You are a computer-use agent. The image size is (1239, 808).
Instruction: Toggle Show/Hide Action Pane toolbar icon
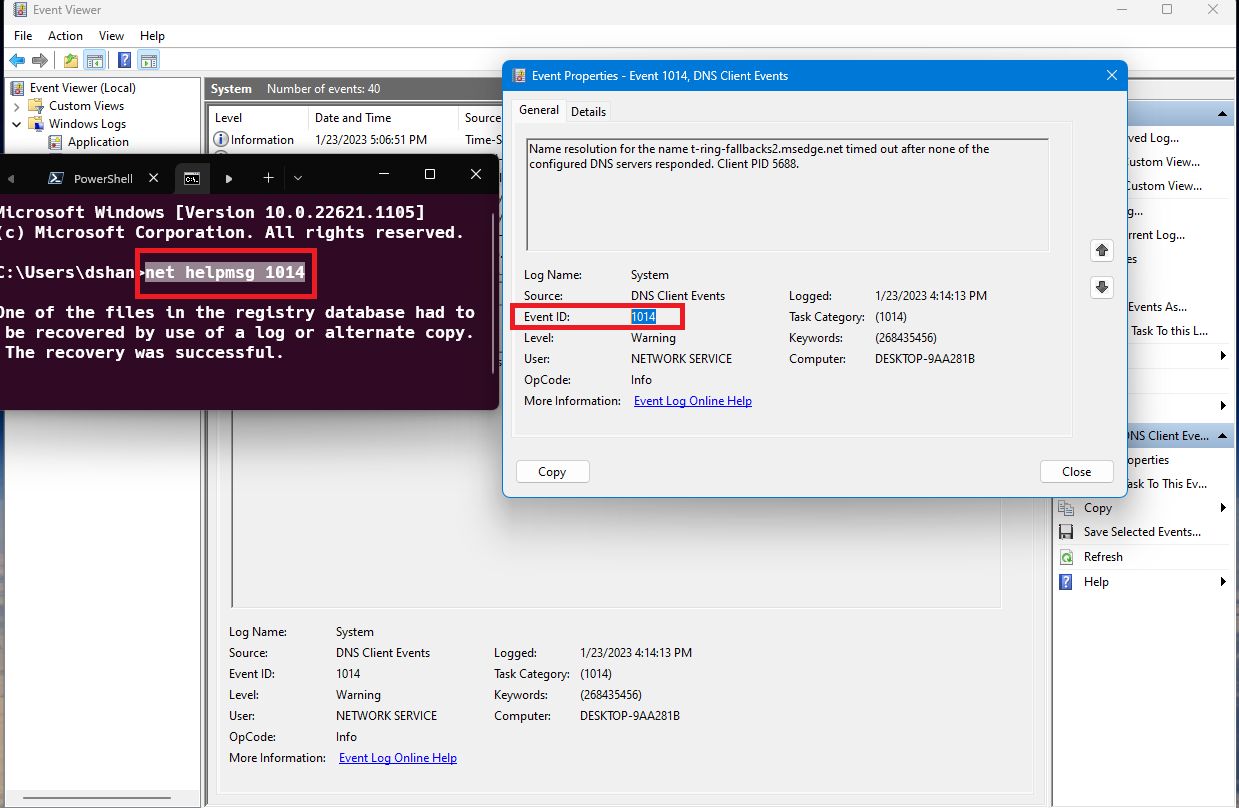(x=149, y=61)
